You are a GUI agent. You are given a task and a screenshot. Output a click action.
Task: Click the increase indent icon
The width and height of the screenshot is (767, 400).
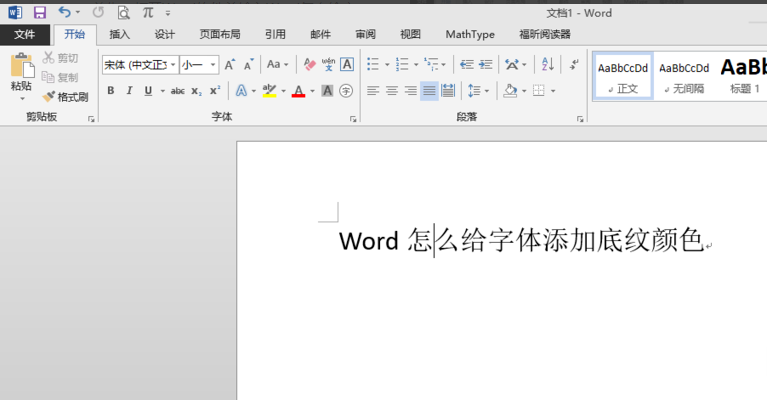point(486,64)
